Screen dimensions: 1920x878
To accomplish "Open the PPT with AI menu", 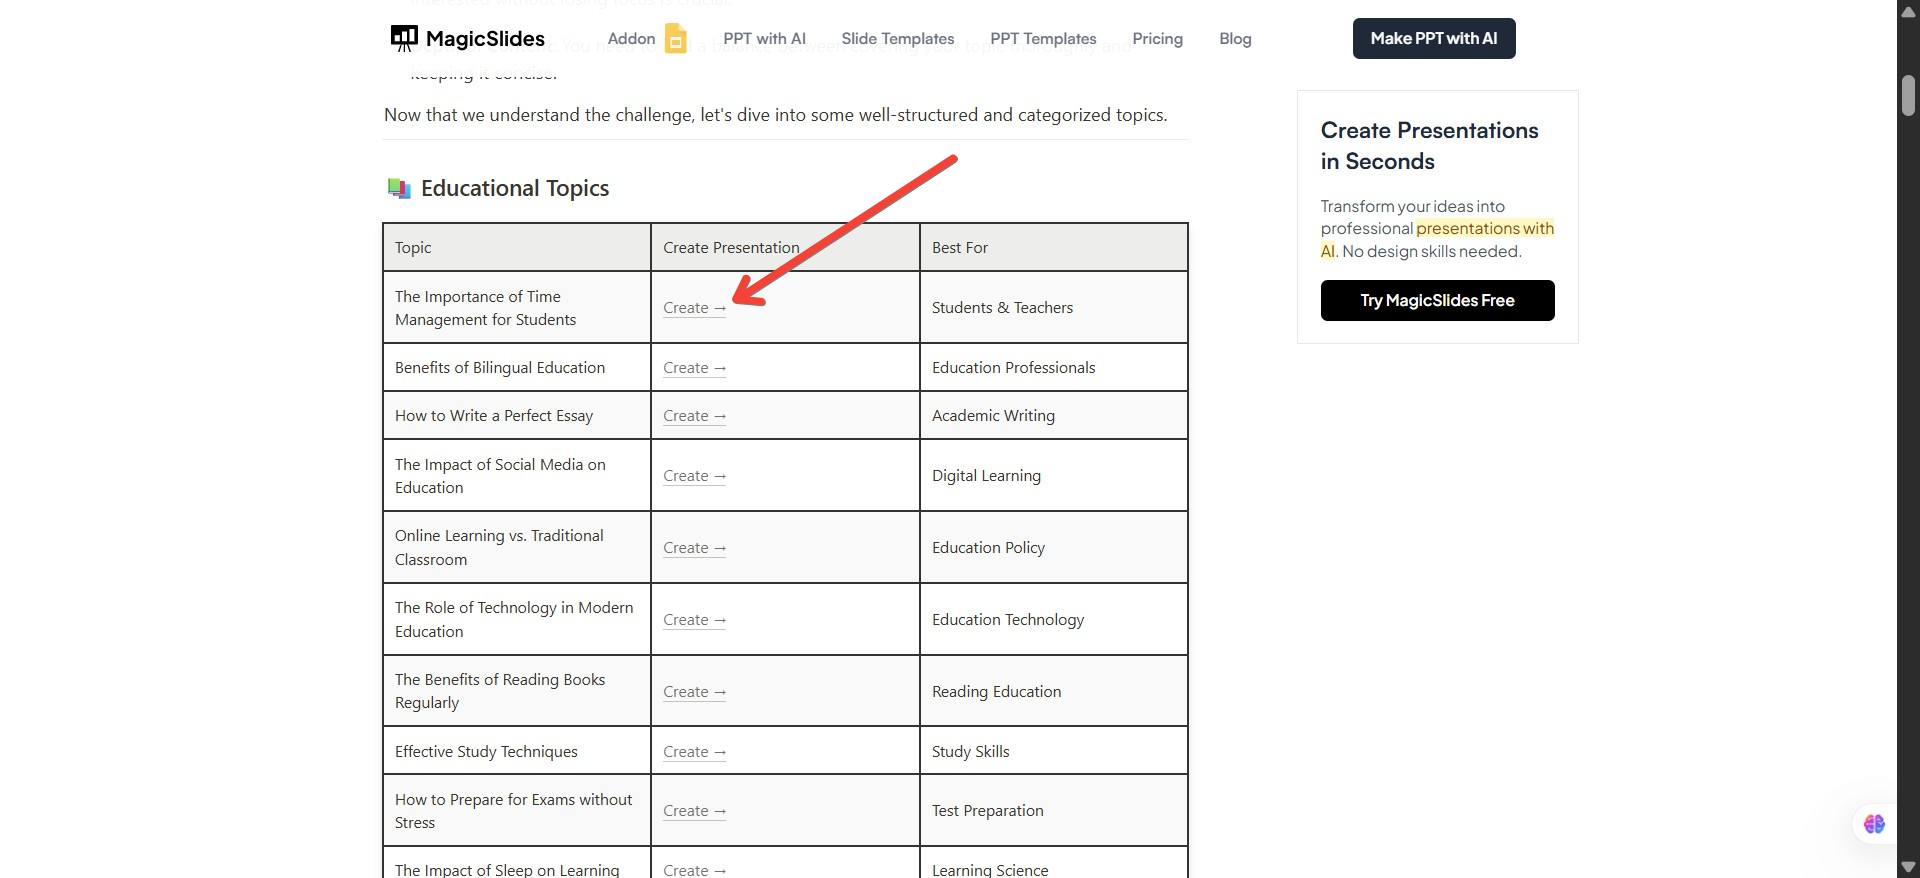I will coord(764,39).
